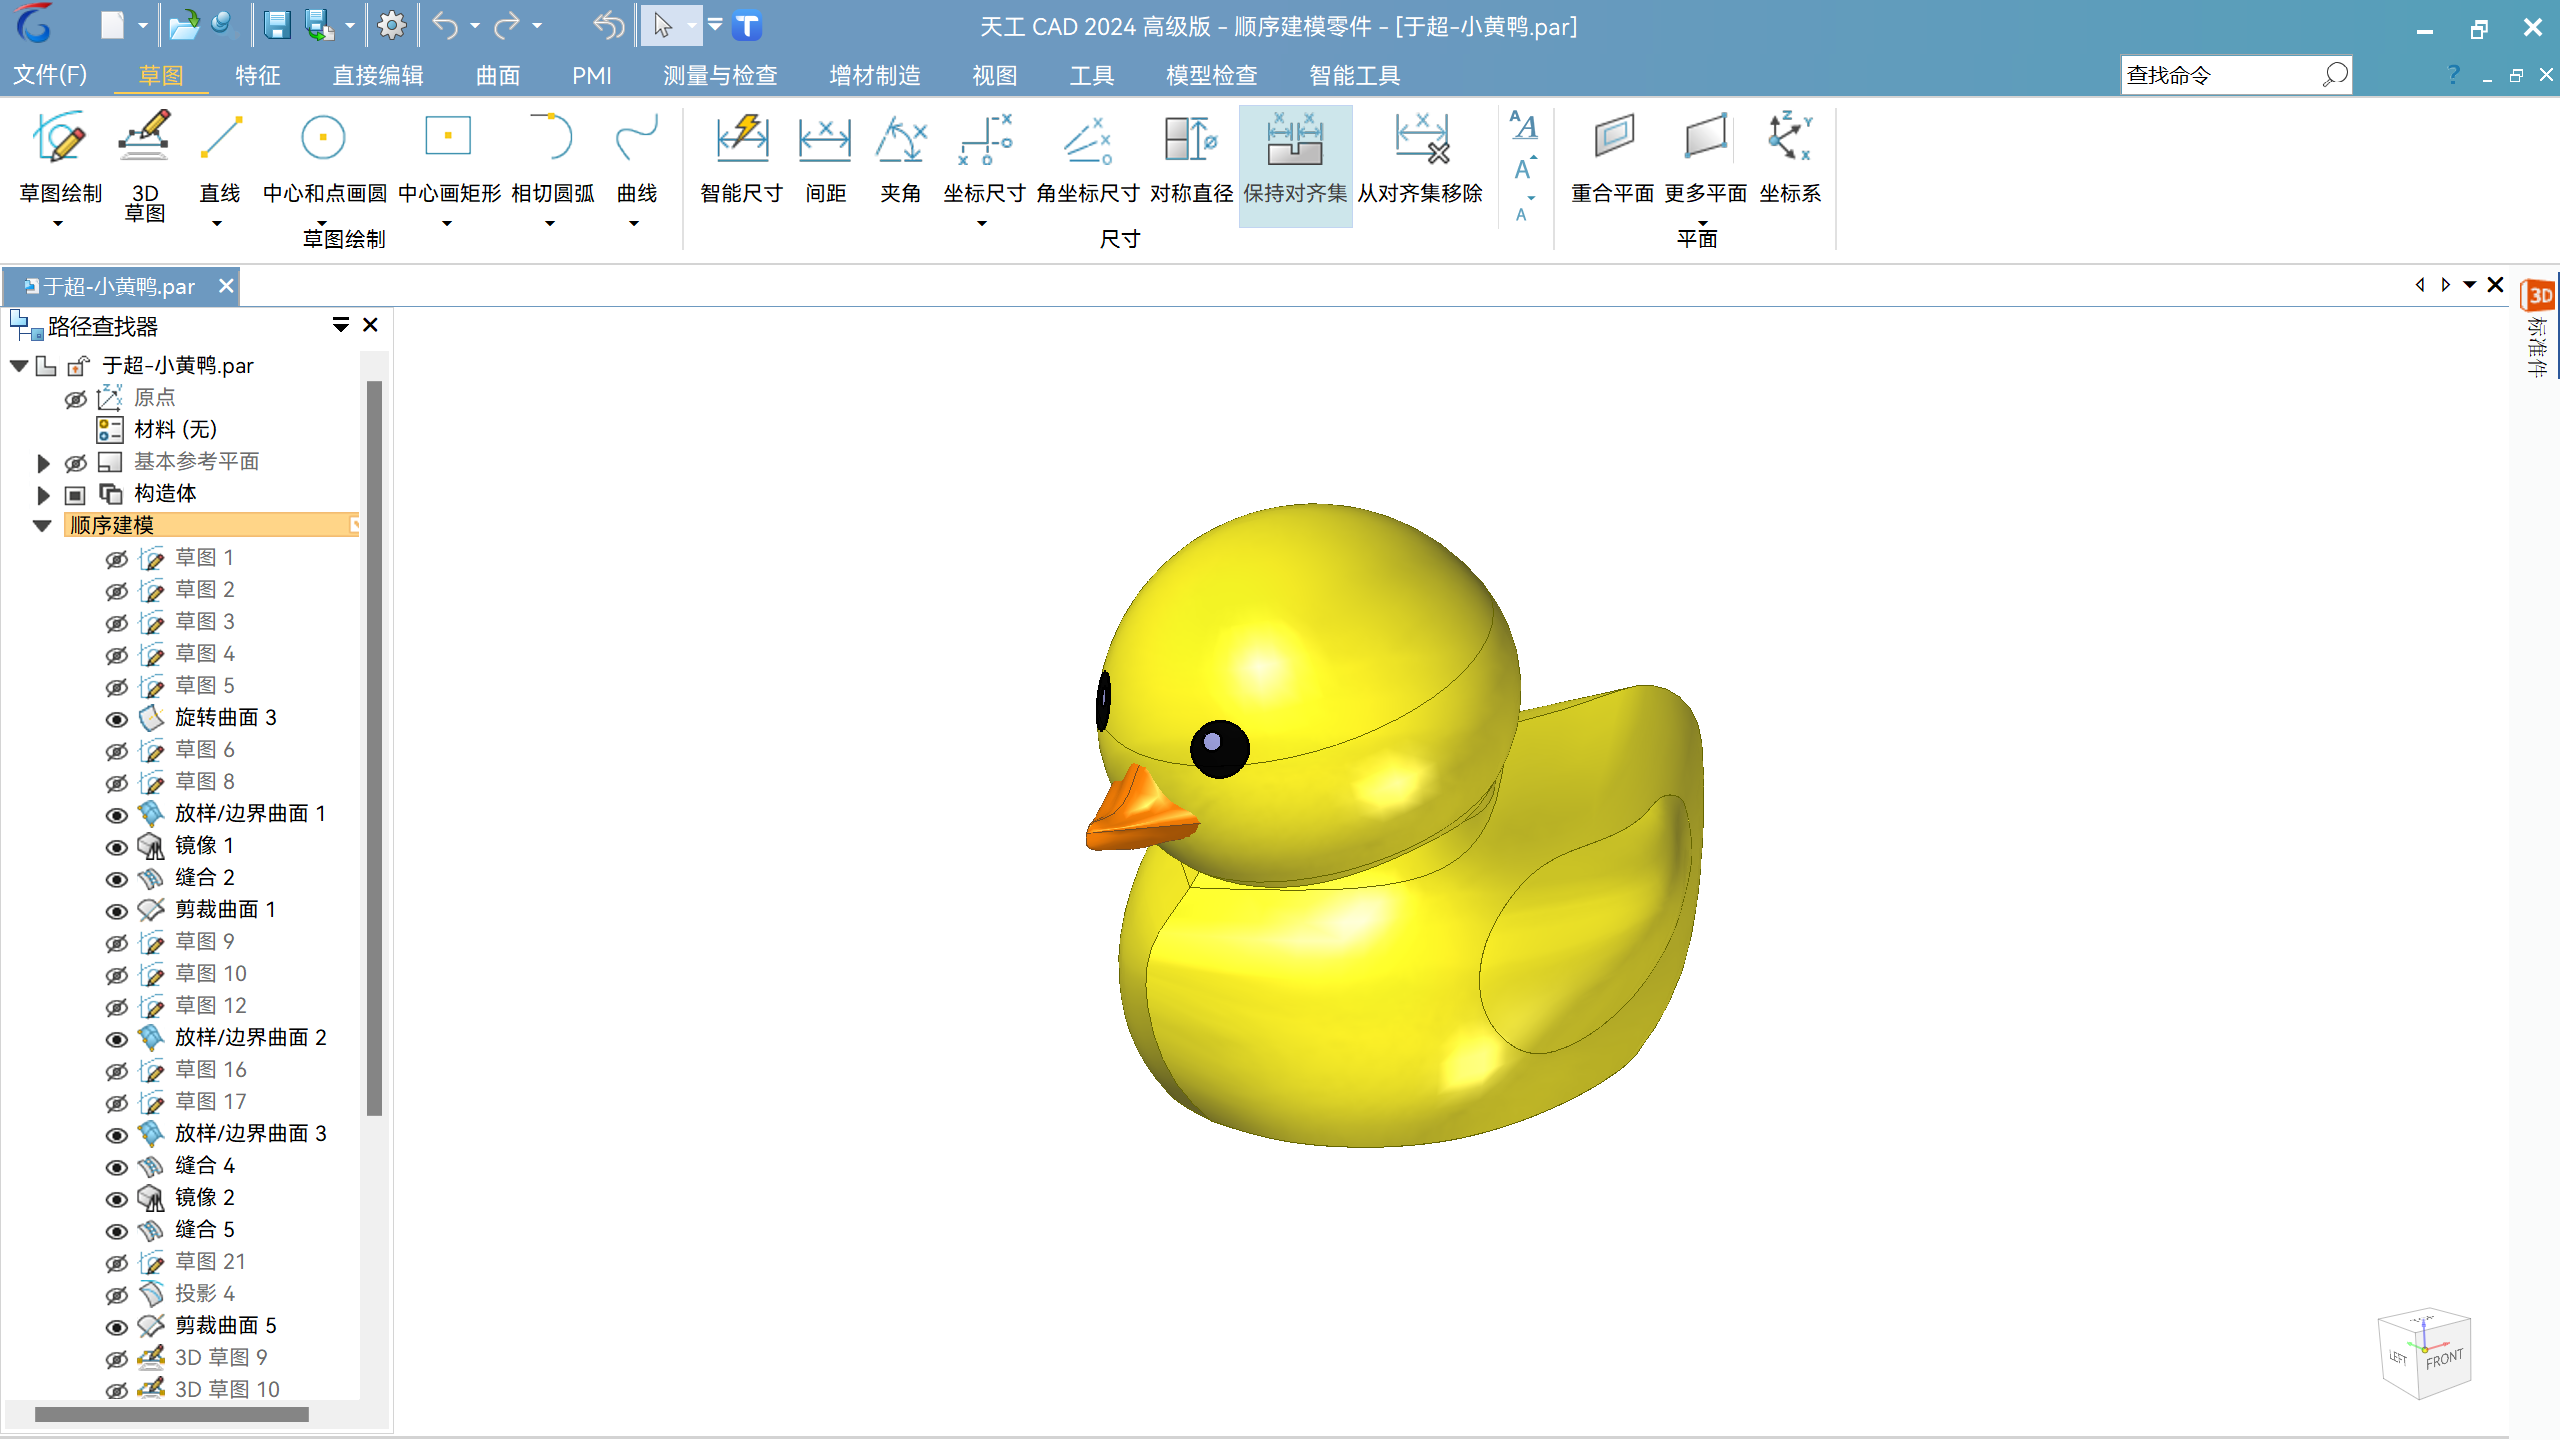Open the 路径查找器 panel options dropdown
The image size is (2560, 1440).
click(341, 325)
